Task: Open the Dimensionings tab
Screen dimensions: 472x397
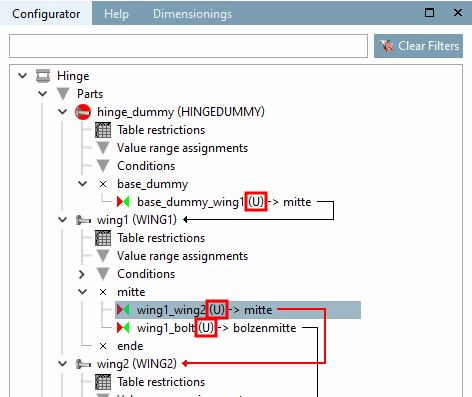Action: 192,14
